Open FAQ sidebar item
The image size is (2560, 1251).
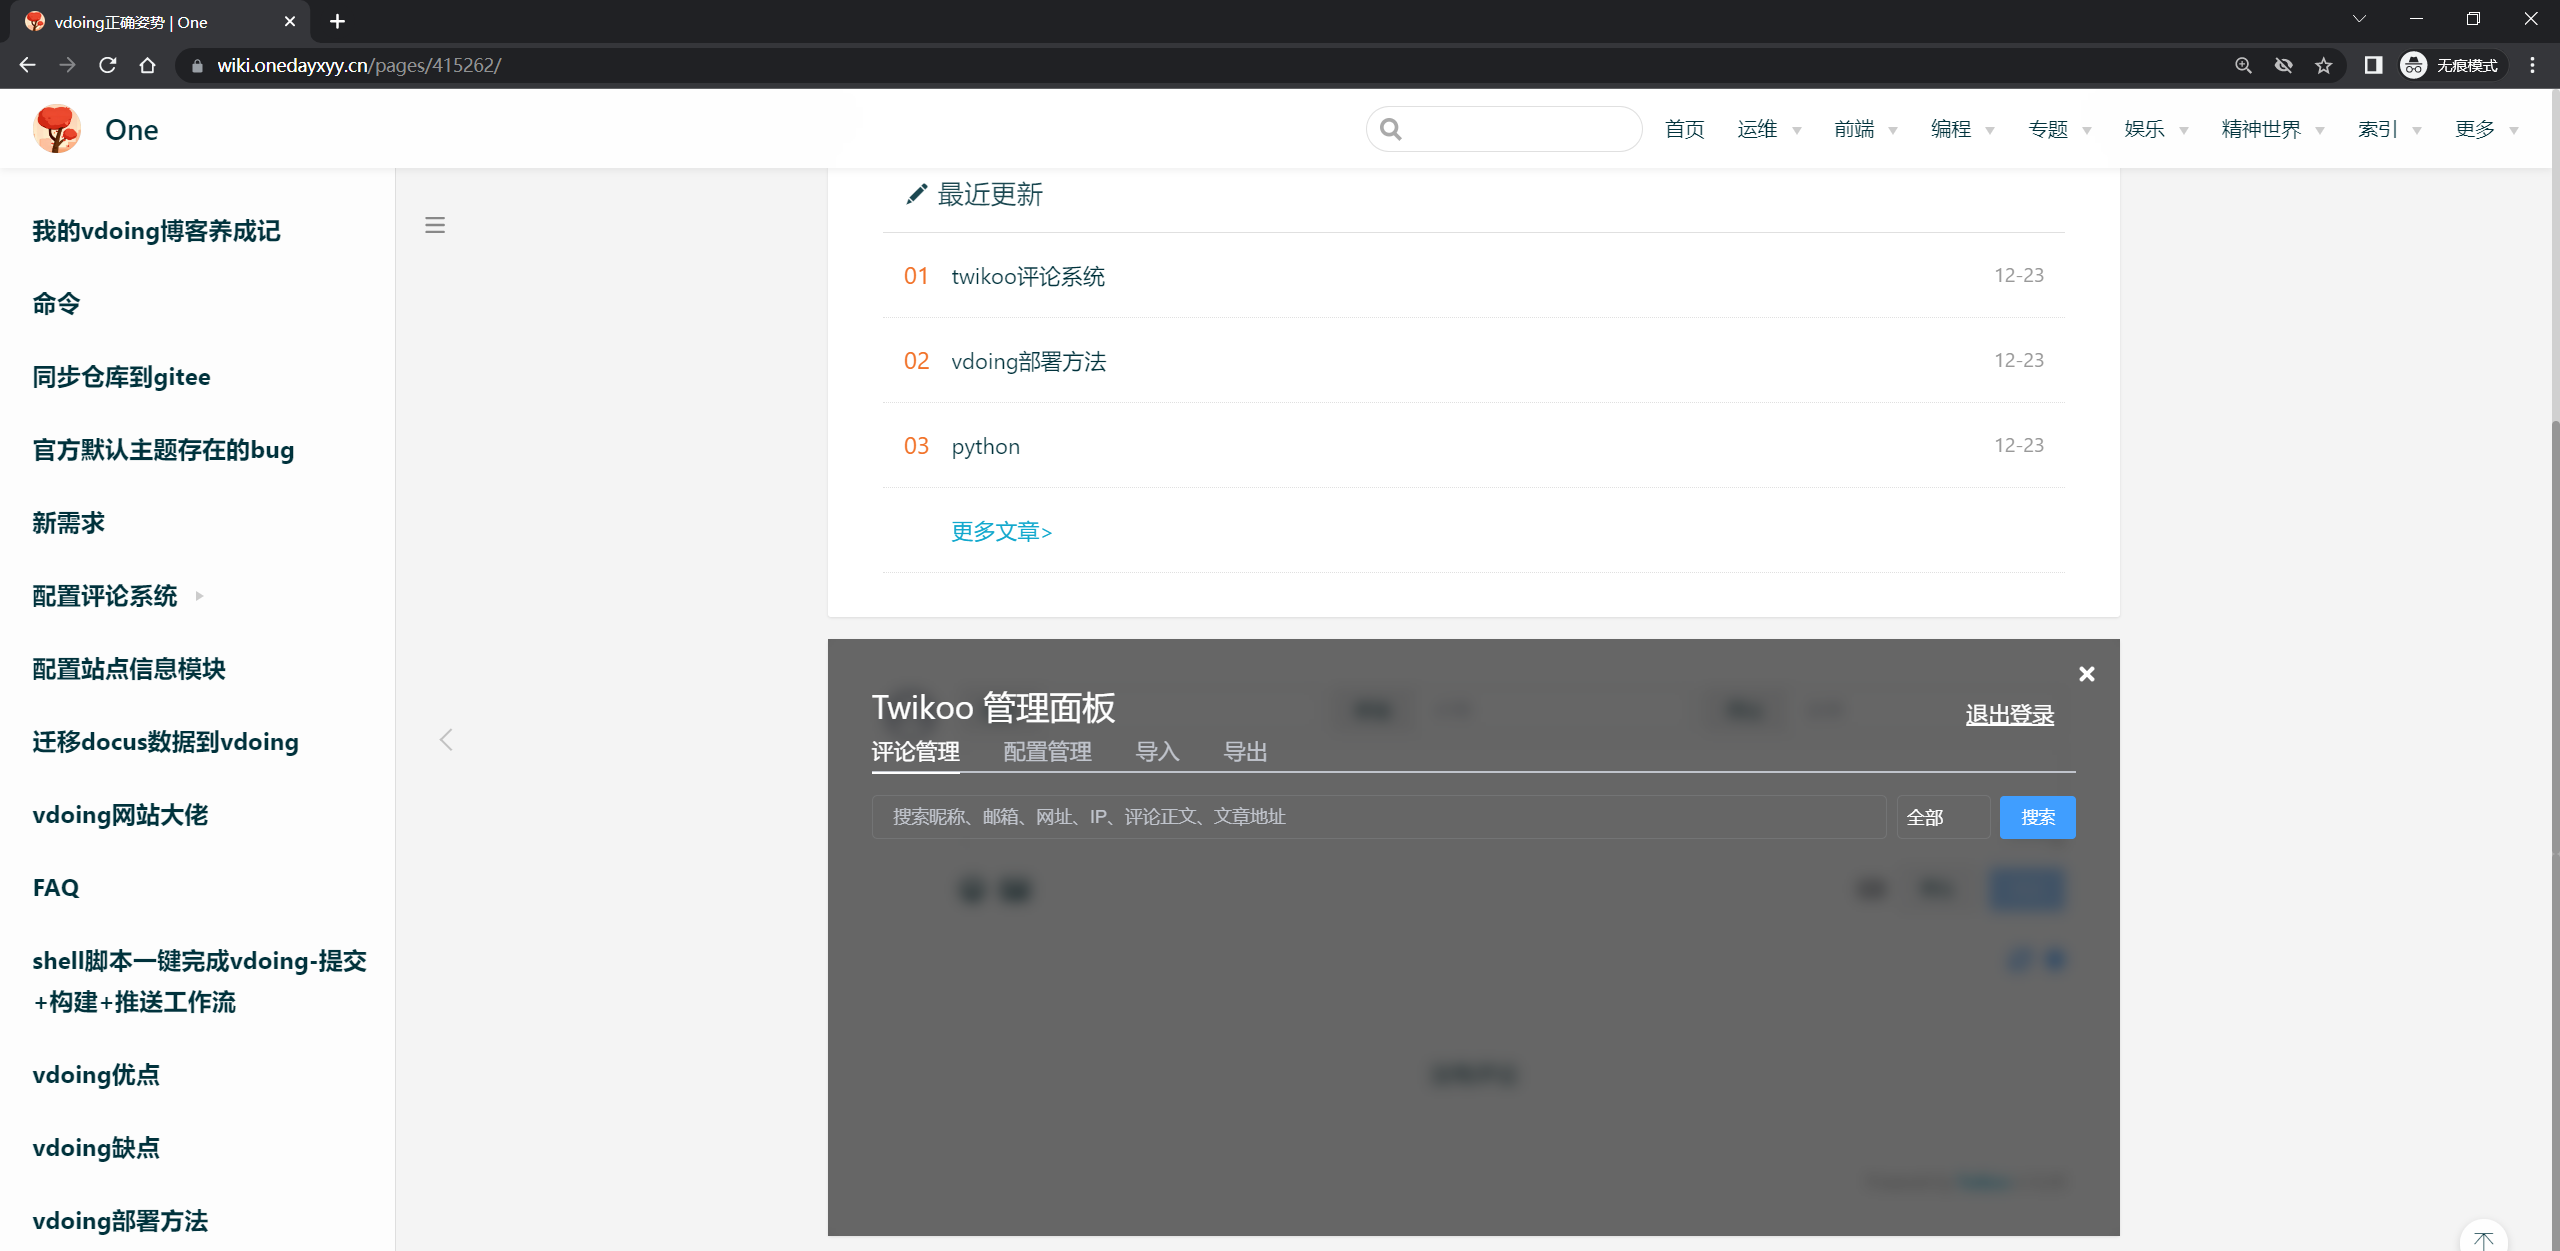[x=56, y=888]
